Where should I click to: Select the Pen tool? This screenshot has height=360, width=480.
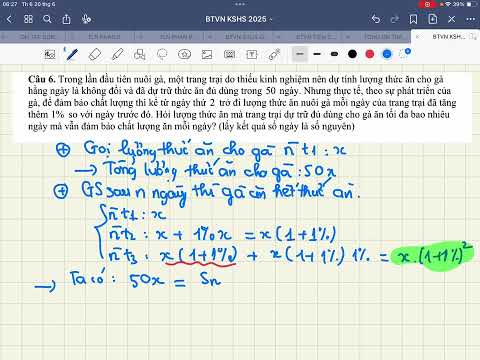71,54
